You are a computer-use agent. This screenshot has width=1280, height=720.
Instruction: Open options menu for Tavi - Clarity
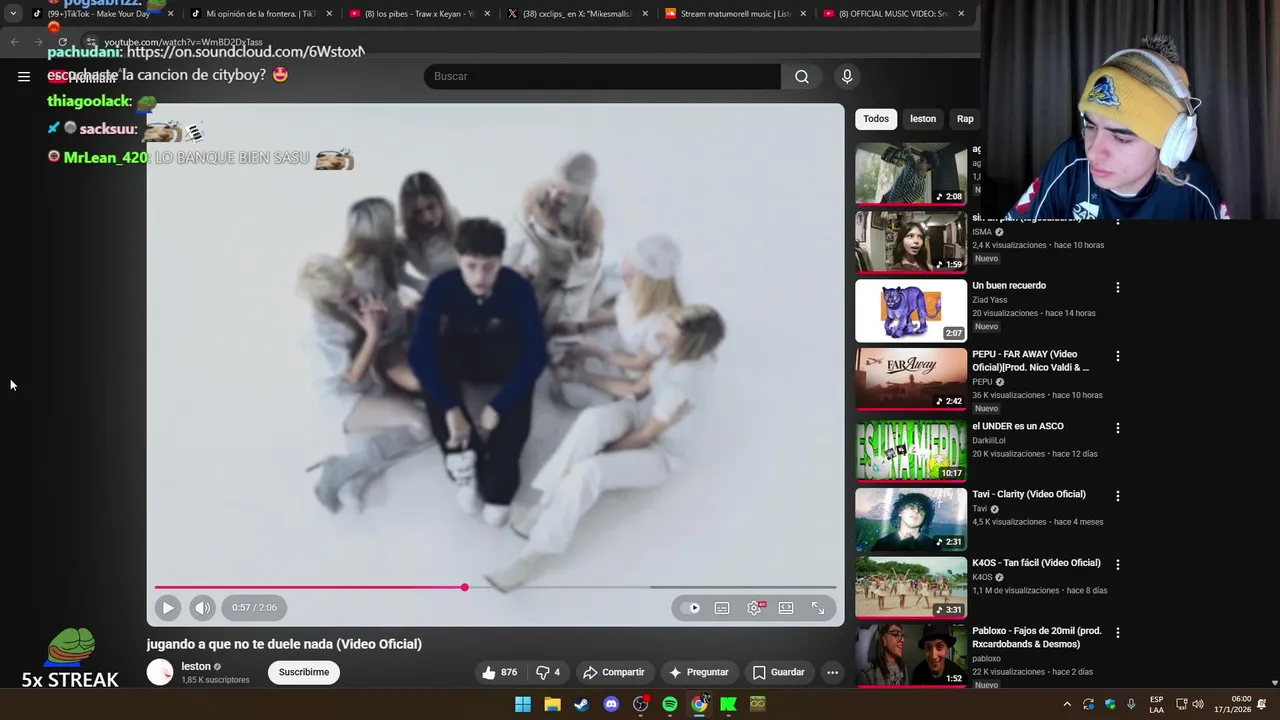[1118, 496]
